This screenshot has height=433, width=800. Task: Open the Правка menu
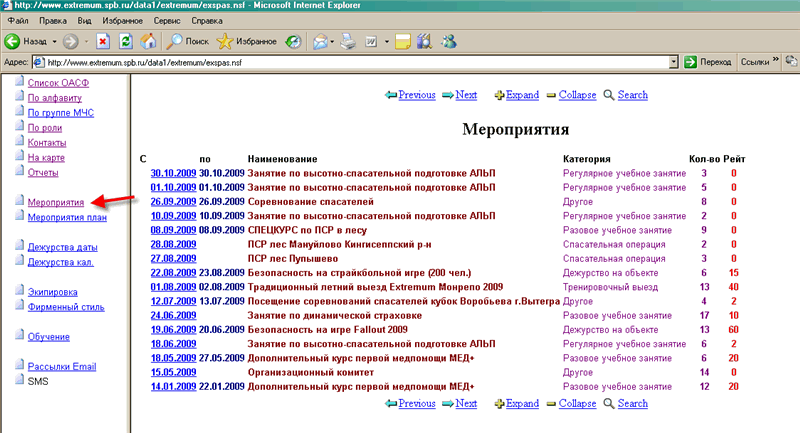53,21
